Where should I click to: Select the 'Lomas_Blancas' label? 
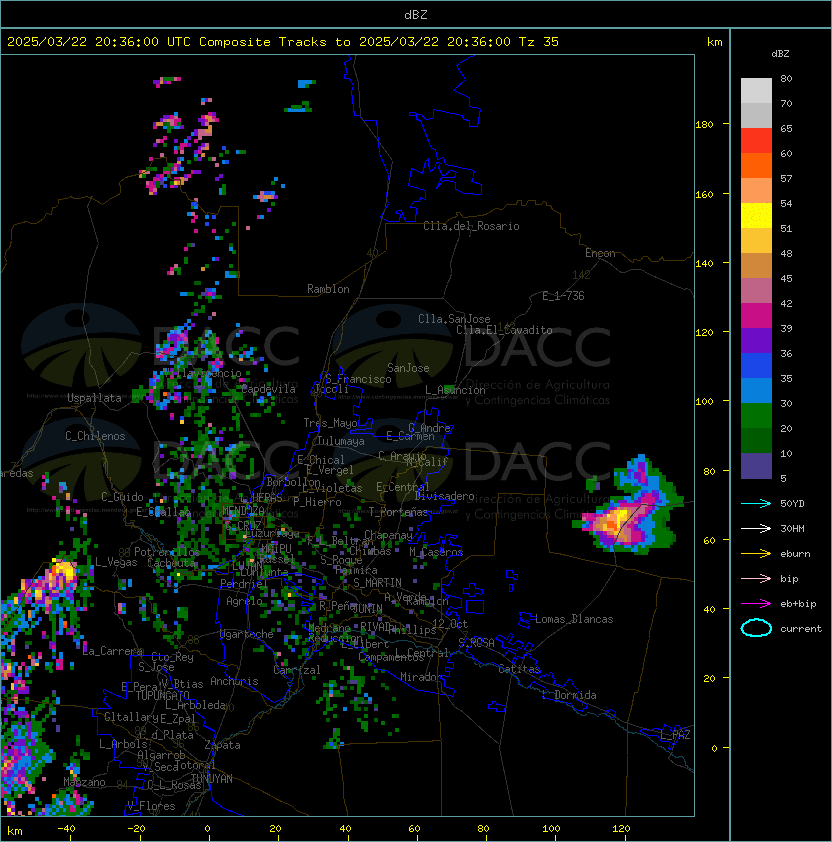pos(574,619)
